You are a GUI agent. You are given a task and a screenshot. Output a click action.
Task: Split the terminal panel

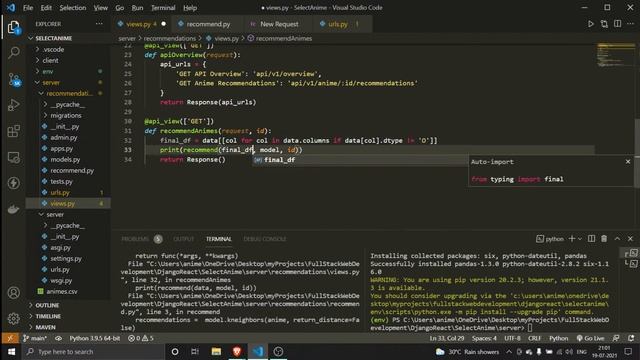click(591, 239)
